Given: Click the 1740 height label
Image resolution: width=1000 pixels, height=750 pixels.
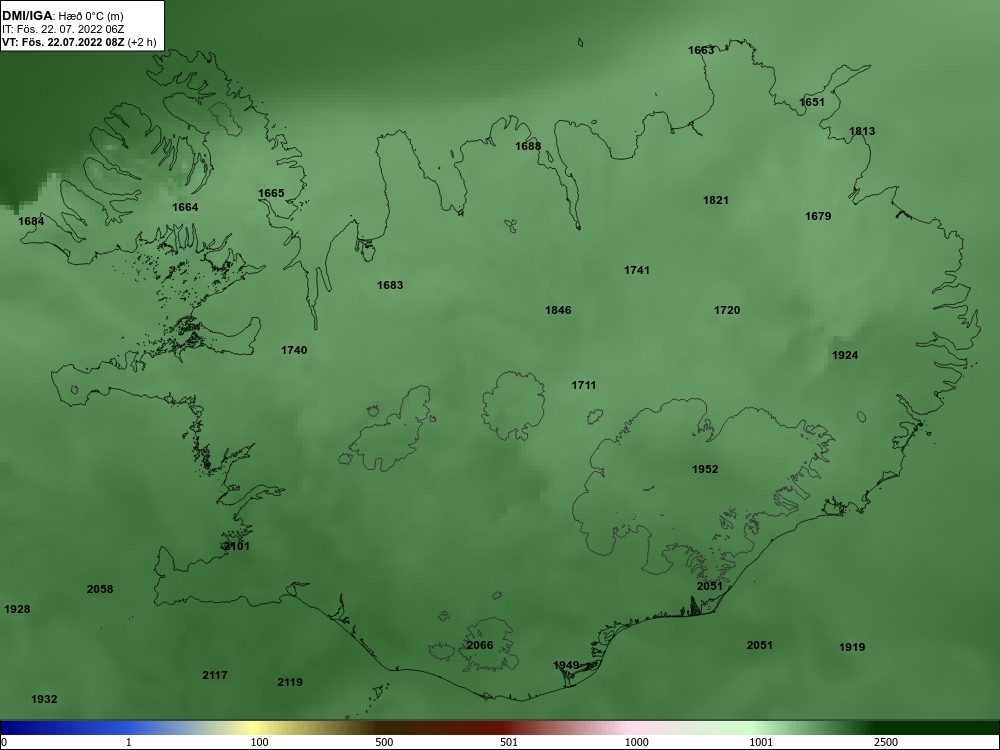Looking at the screenshot, I should pos(294,350).
